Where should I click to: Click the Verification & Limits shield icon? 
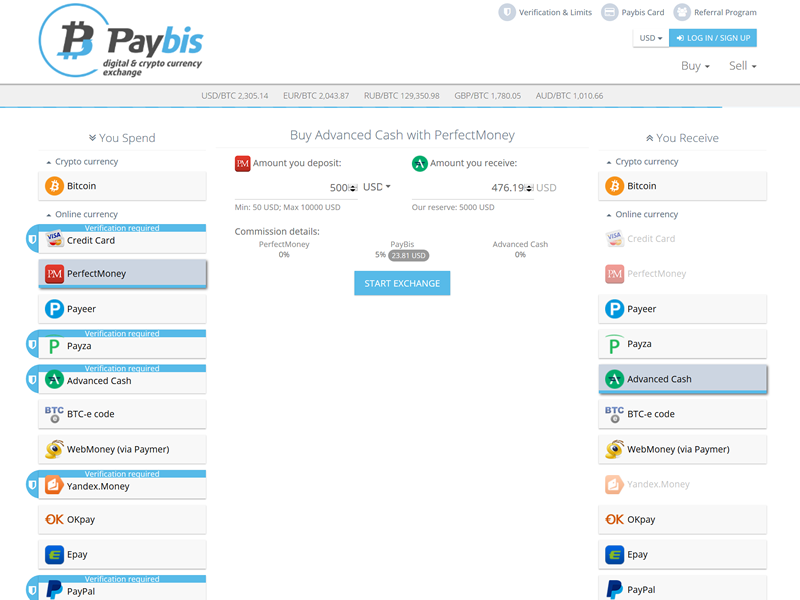[507, 12]
